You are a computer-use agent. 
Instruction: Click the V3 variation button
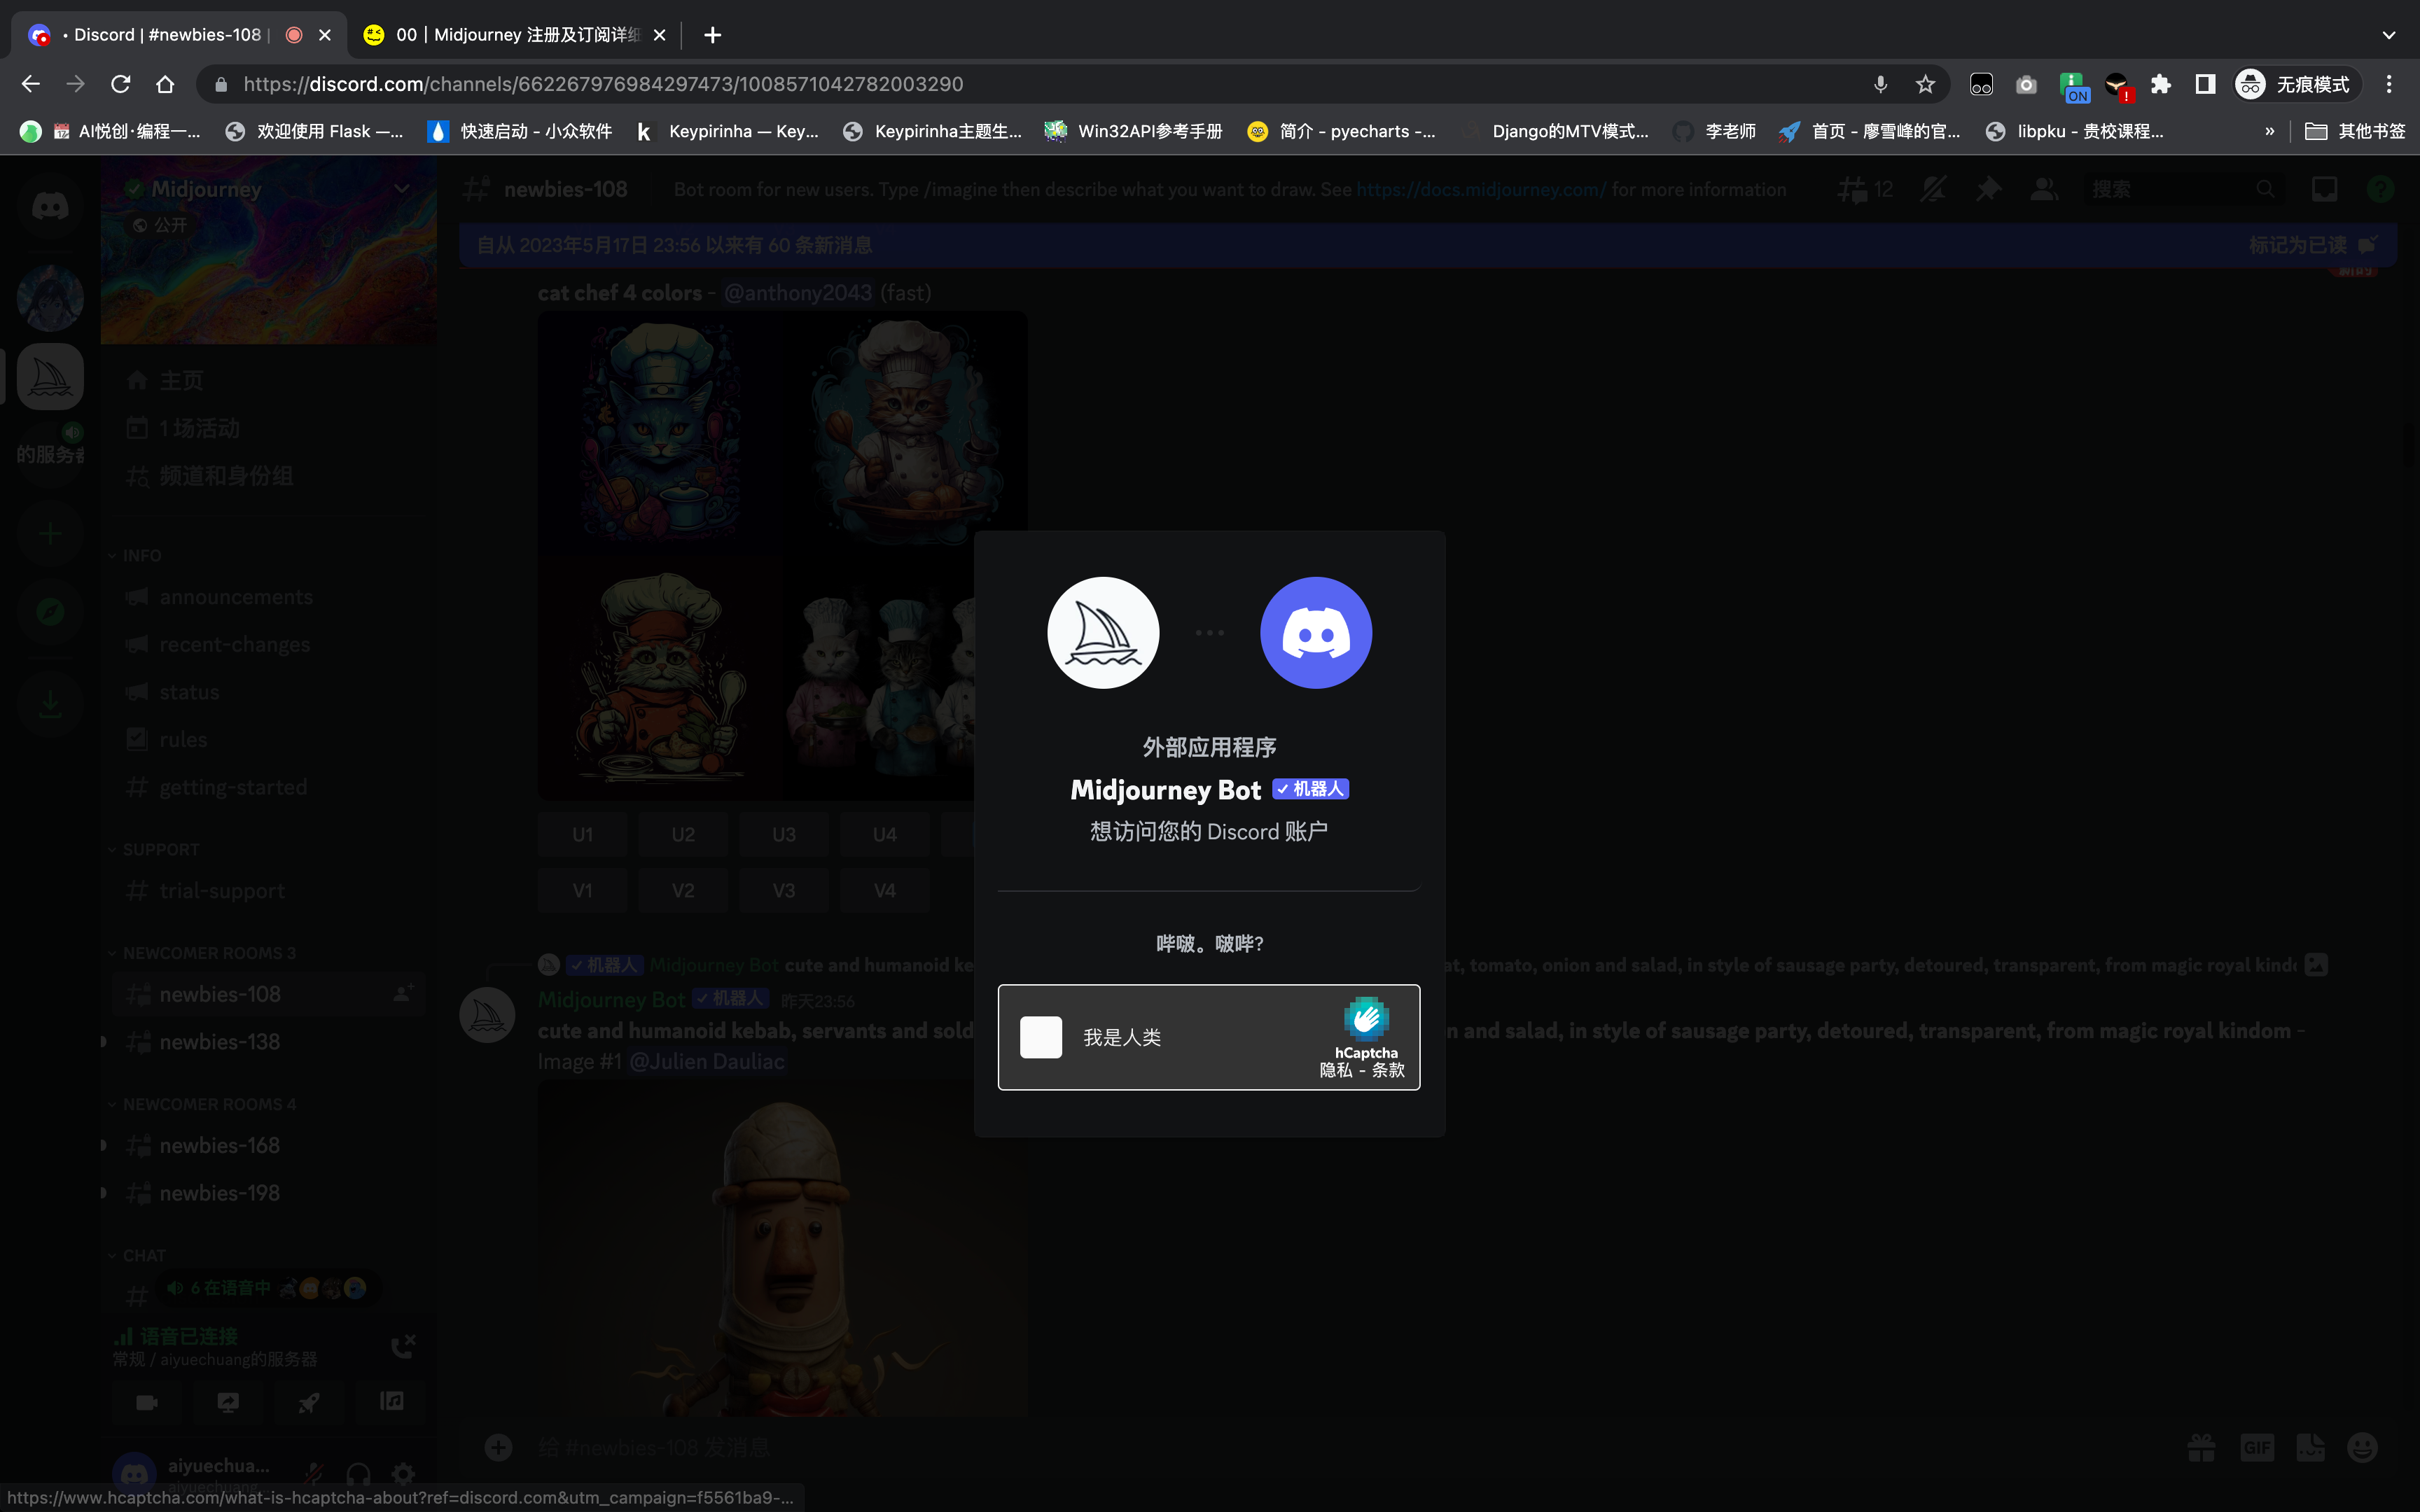[x=784, y=890]
